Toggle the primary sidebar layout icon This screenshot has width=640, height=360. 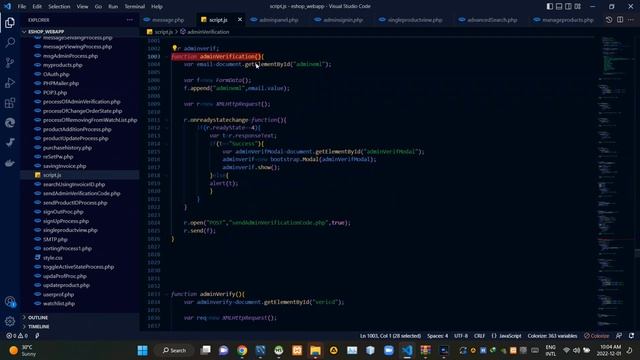tap(550, 7)
